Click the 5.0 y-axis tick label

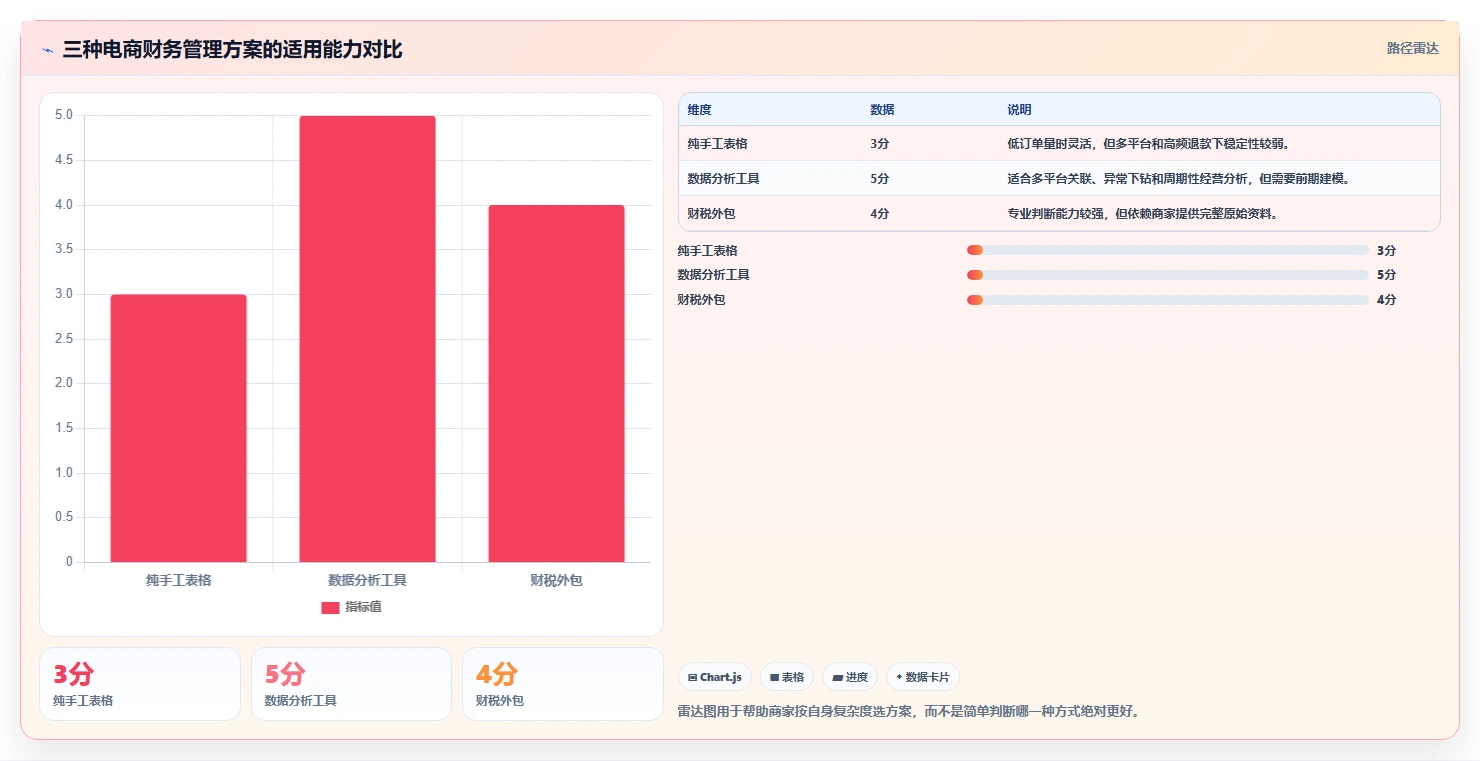[x=64, y=115]
